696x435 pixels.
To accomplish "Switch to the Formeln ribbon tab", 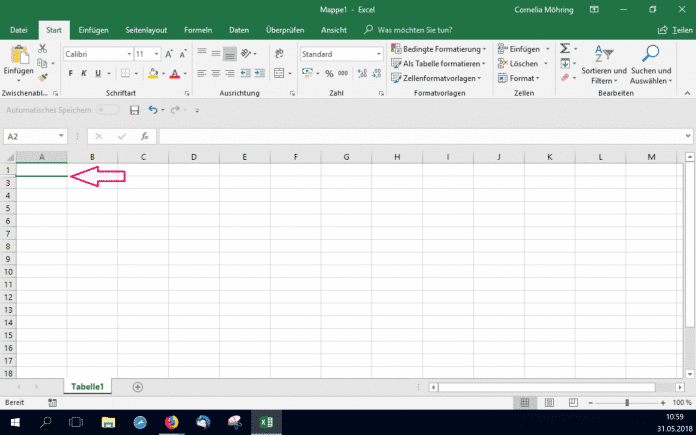I will pyautogui.click(x=198, y=30).
